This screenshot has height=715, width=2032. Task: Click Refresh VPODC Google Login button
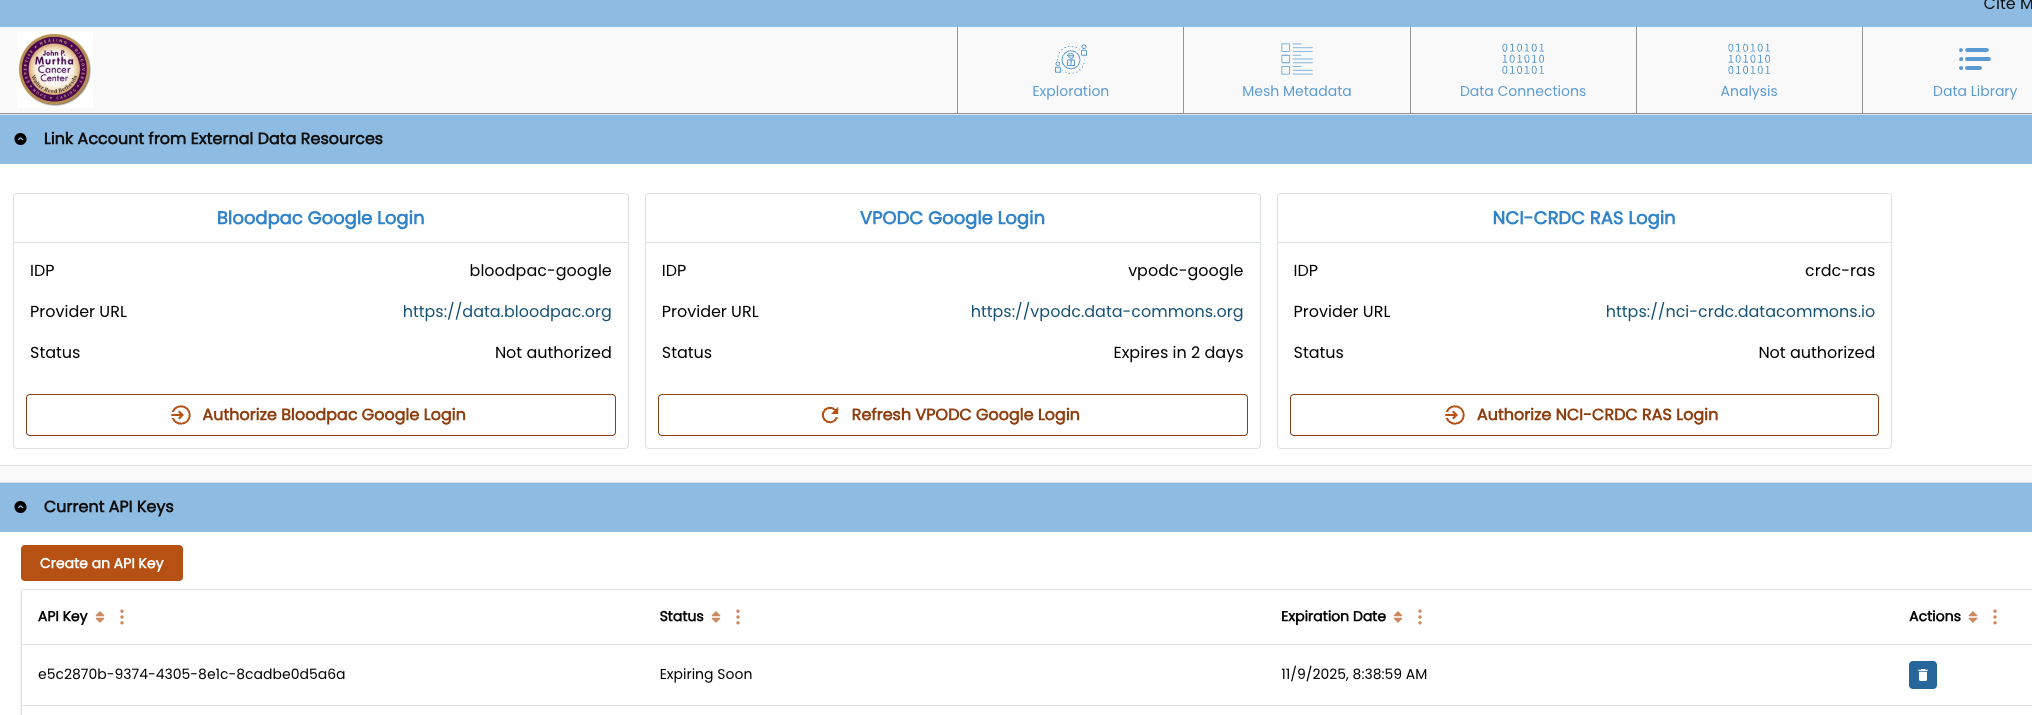tap(953, 415)
